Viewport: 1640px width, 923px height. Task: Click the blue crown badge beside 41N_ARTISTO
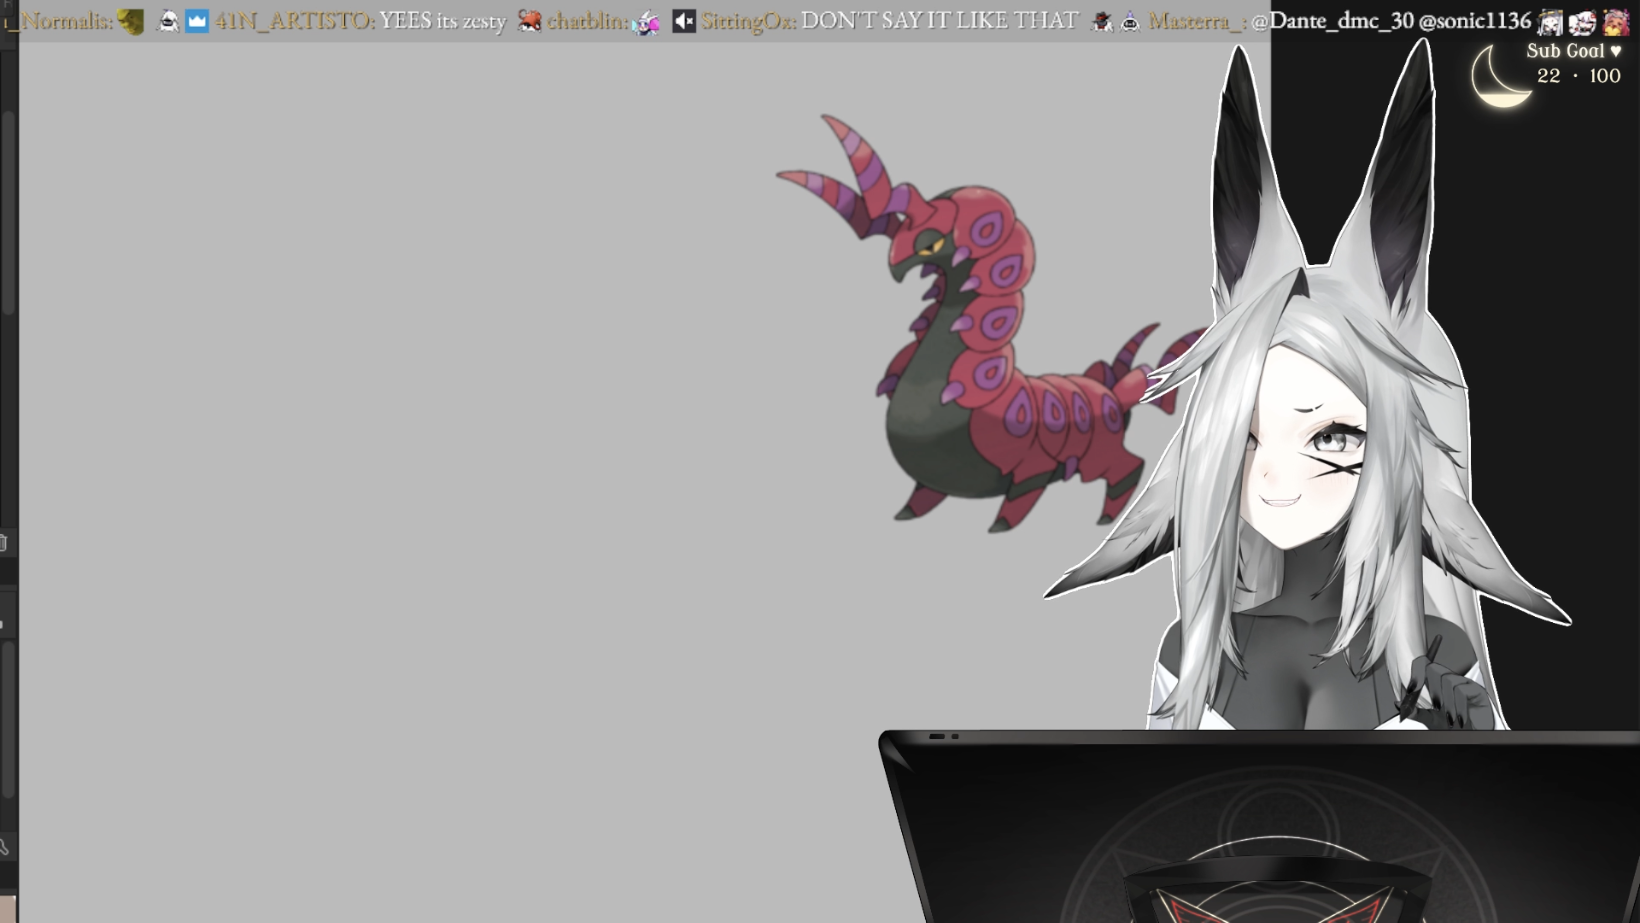[197, 21]
